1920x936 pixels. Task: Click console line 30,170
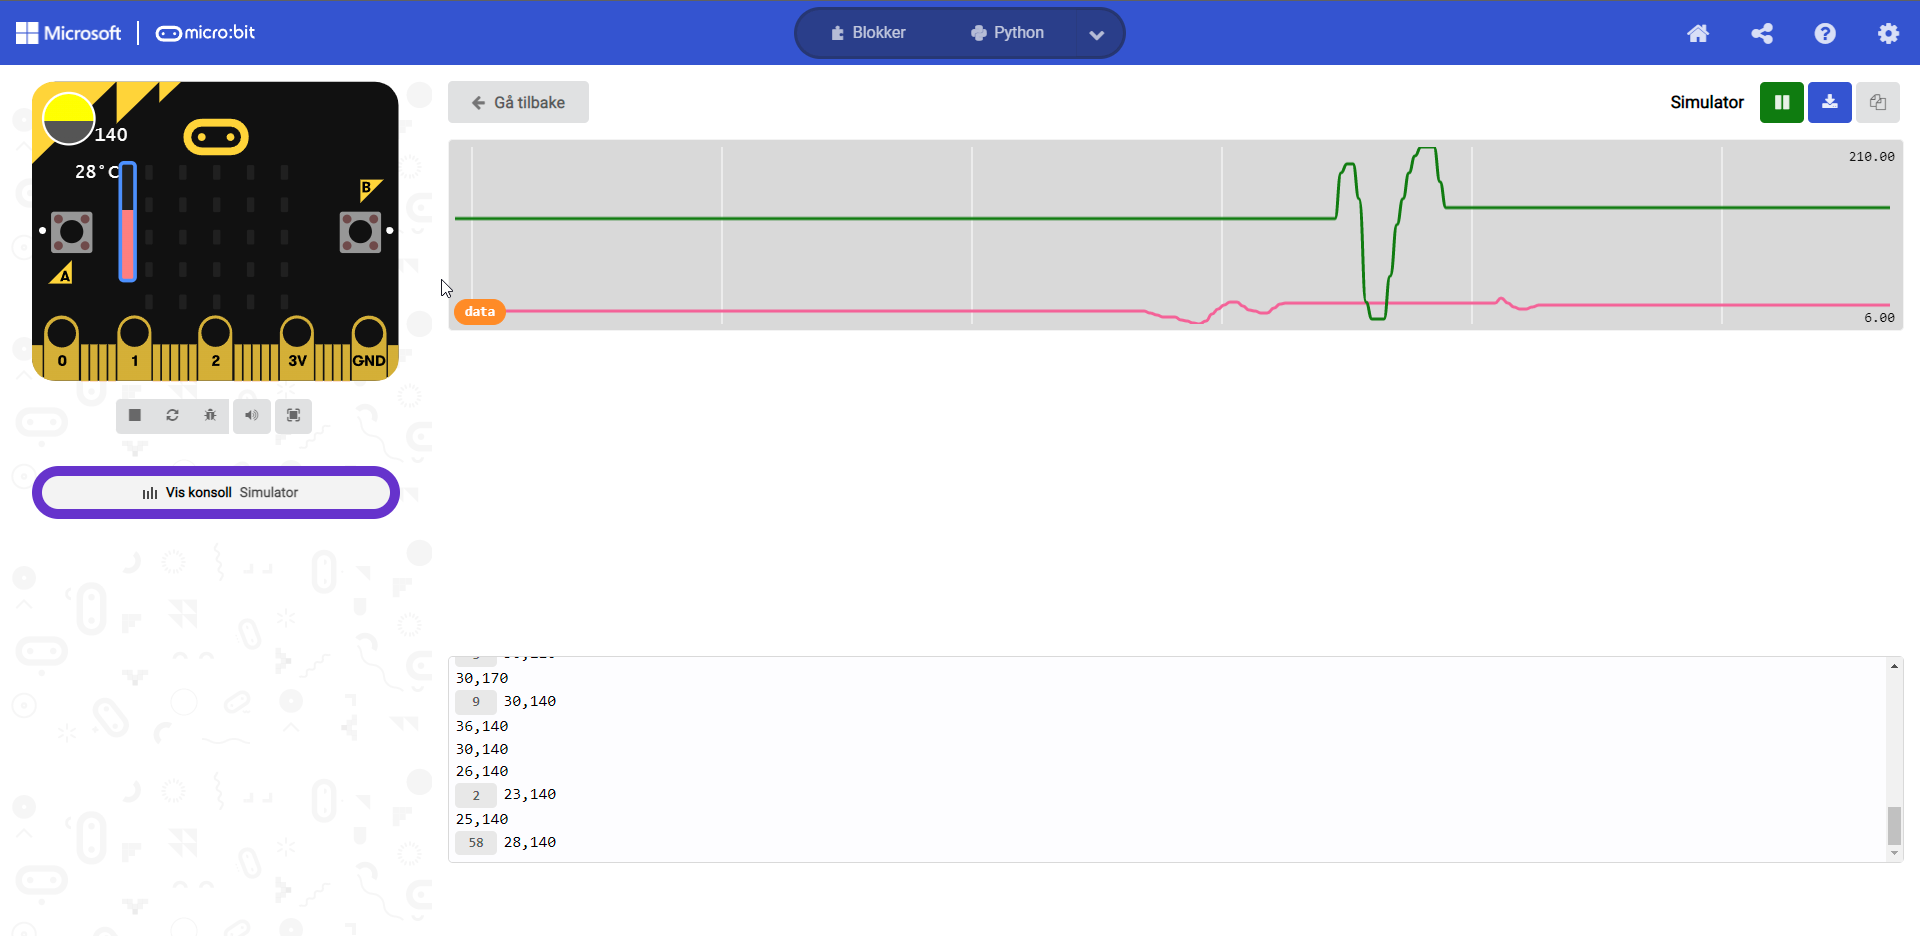pos(482,678)
